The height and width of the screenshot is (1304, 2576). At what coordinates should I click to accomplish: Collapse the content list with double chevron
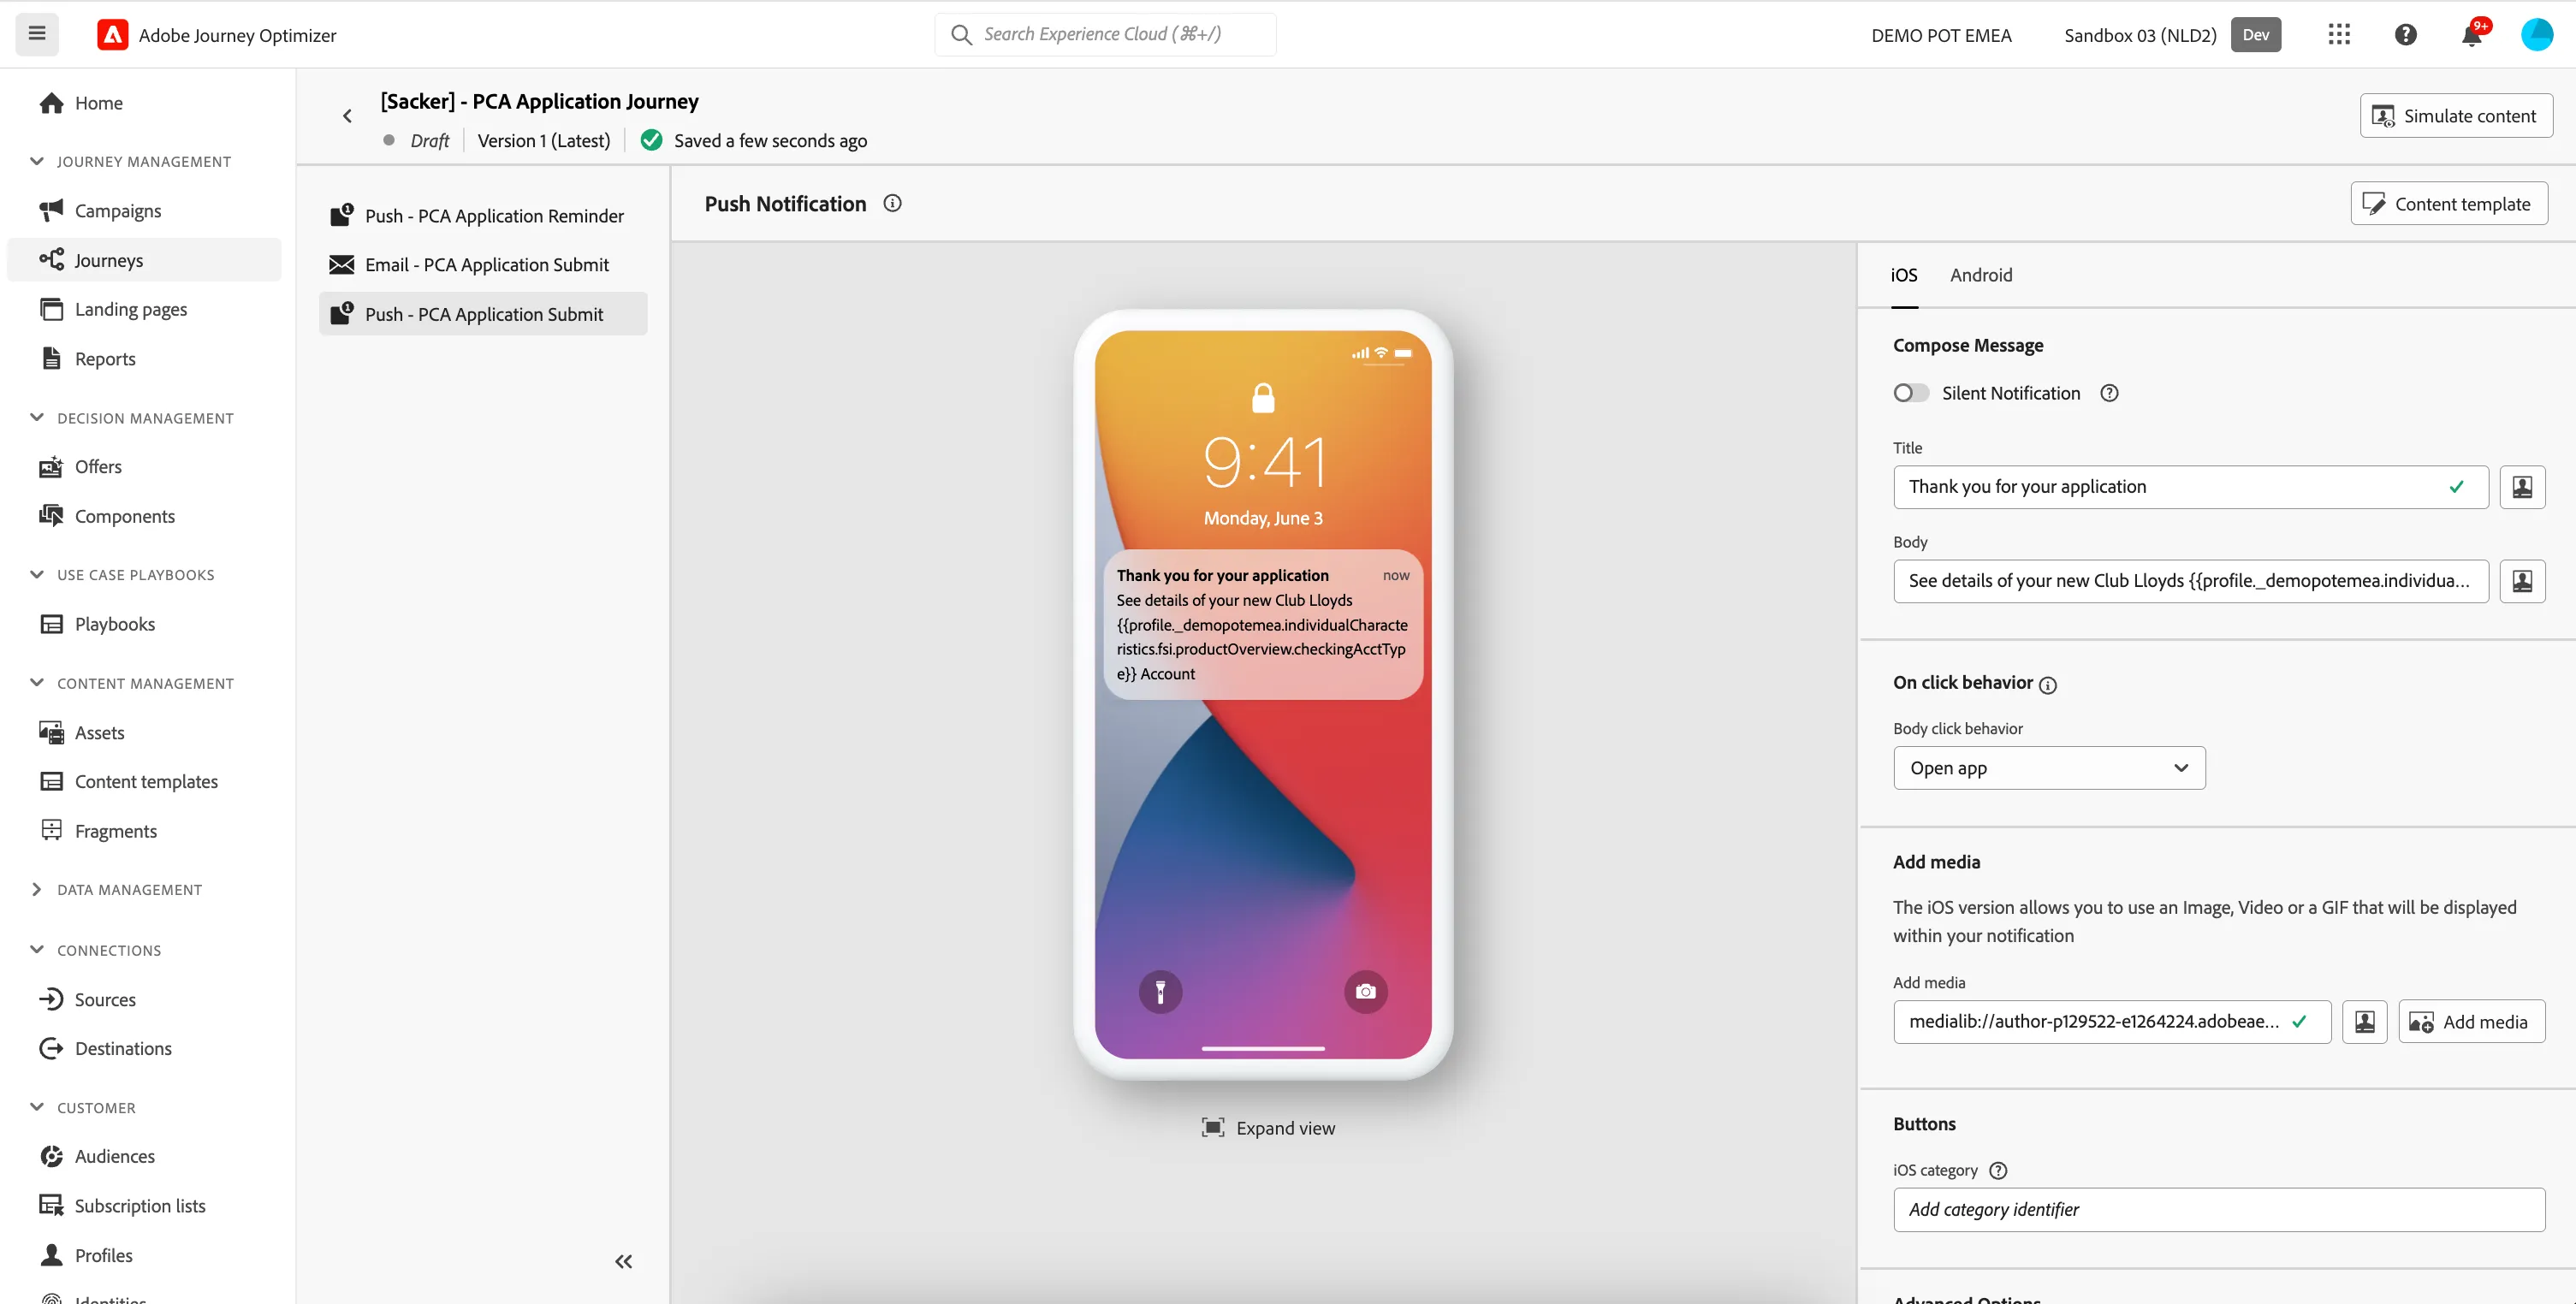[623, 1261]
